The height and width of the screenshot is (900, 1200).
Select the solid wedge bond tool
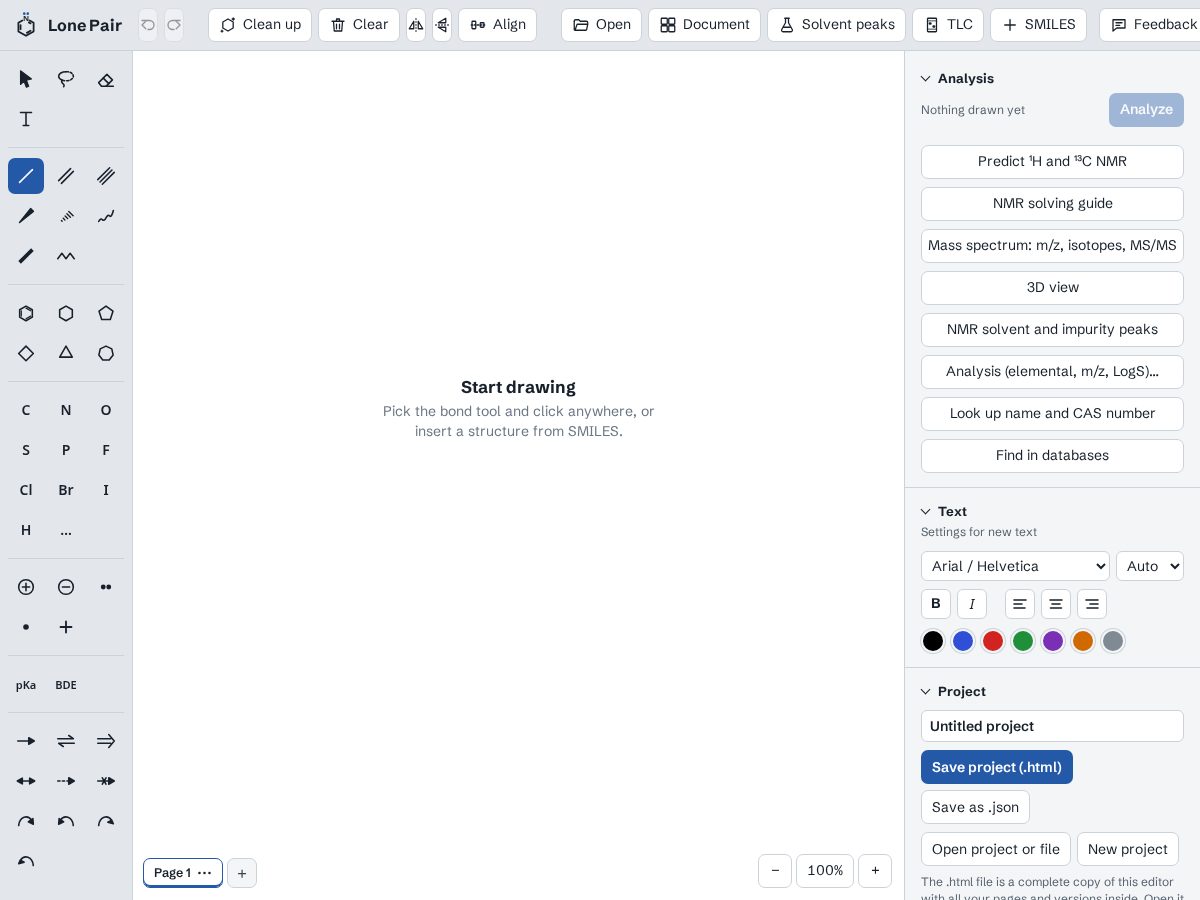26,216
